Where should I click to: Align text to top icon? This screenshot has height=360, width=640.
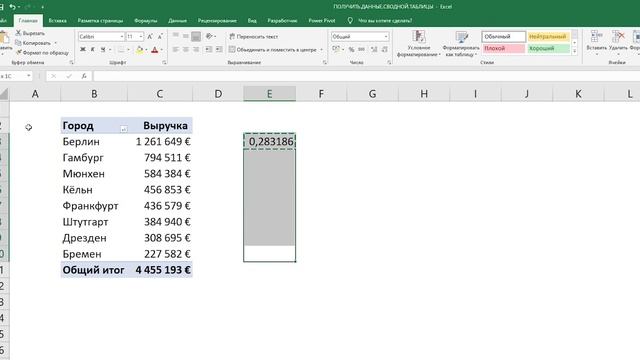point(176,36)
